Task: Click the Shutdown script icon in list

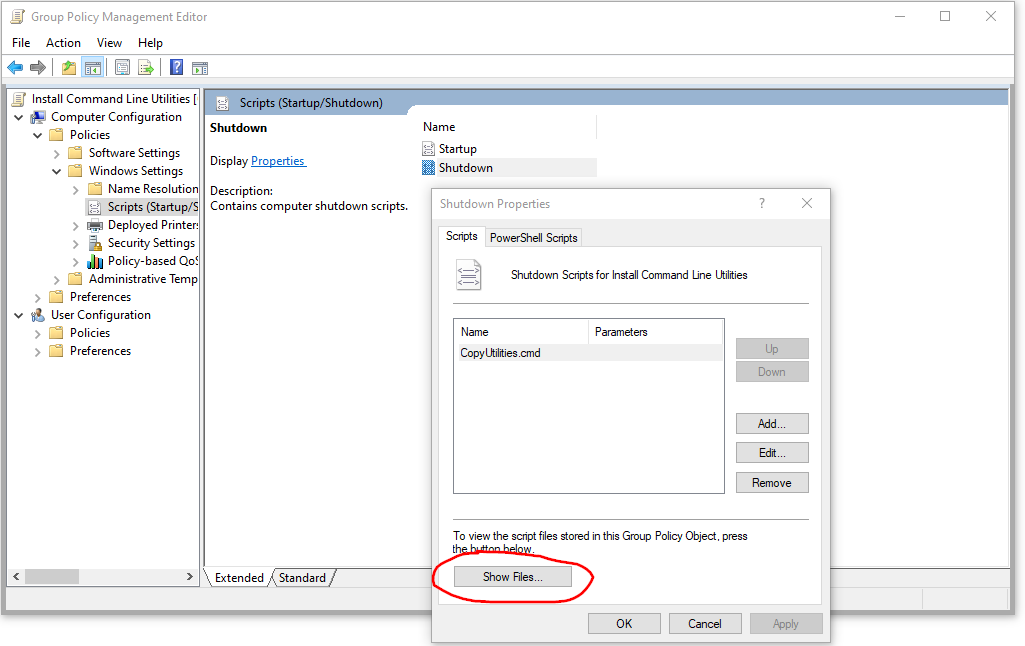Action: pos(428,167)
